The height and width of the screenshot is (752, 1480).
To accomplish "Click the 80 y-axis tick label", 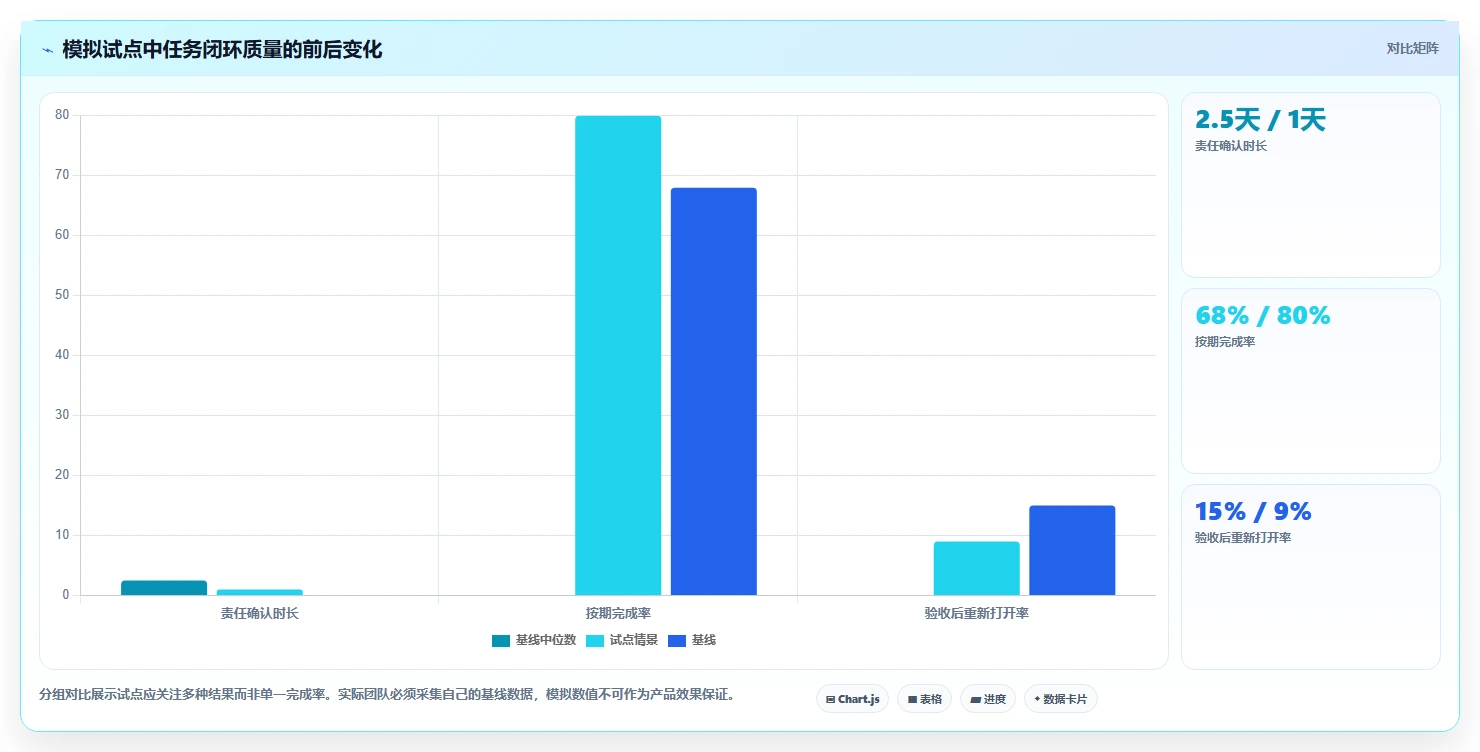I will [x=62, y=115].
